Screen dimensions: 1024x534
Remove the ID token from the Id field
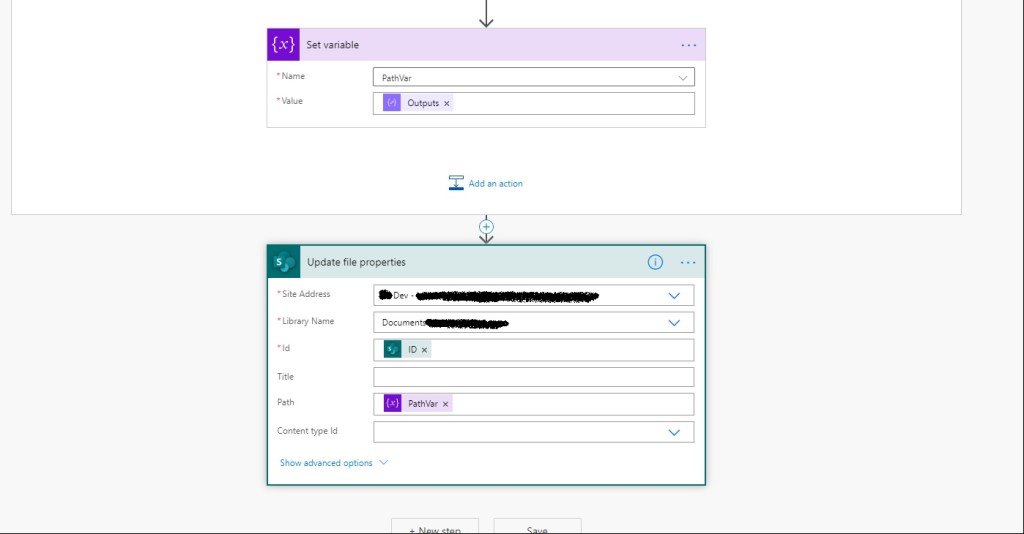coord(424,350)
